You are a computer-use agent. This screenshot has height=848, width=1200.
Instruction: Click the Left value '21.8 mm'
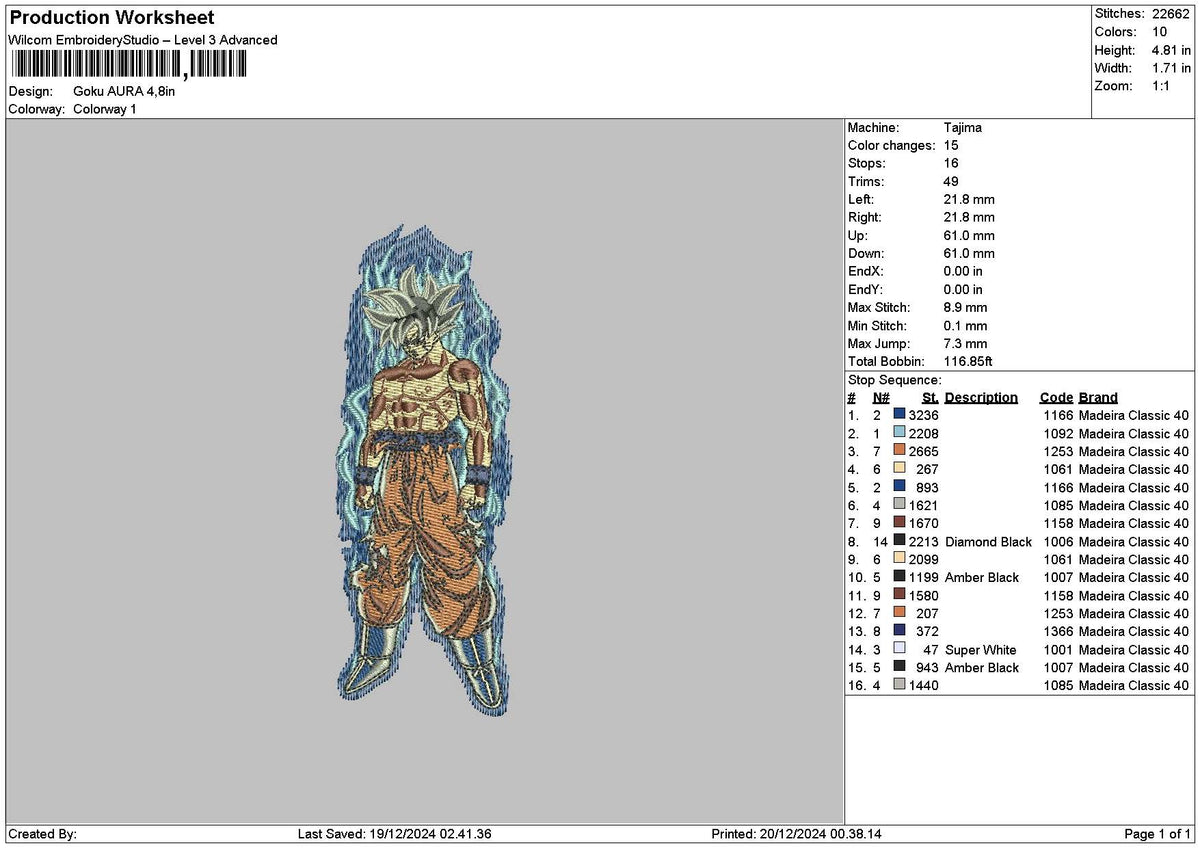[x=969, y=200]
